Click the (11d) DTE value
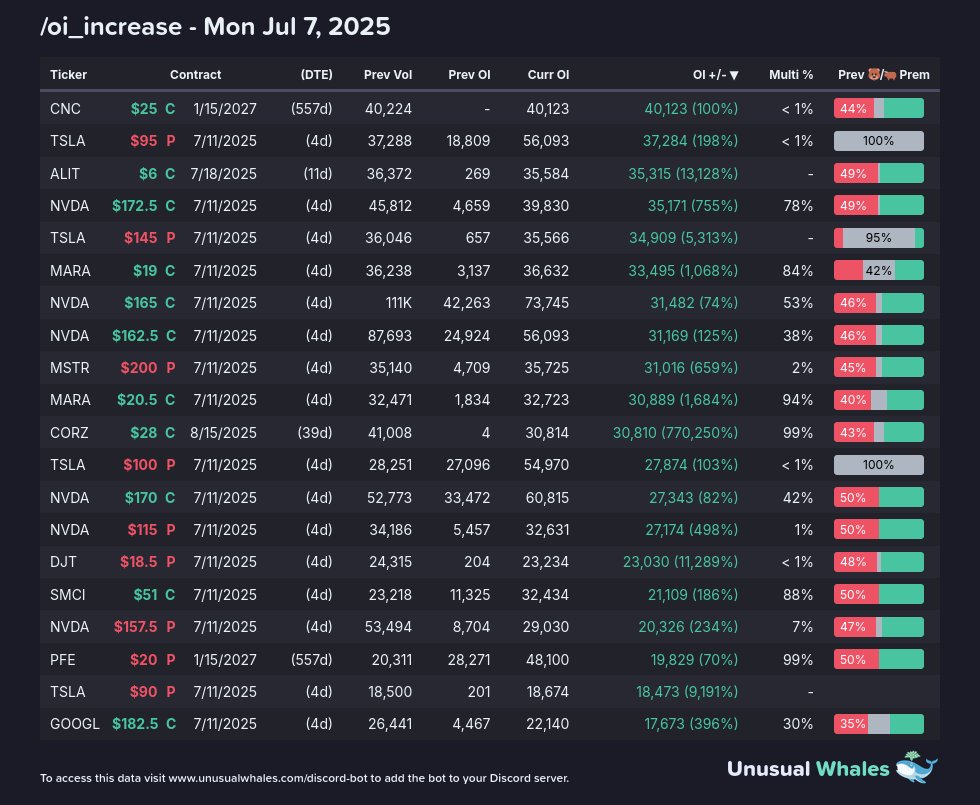980x805 pixels. point(318,173)
